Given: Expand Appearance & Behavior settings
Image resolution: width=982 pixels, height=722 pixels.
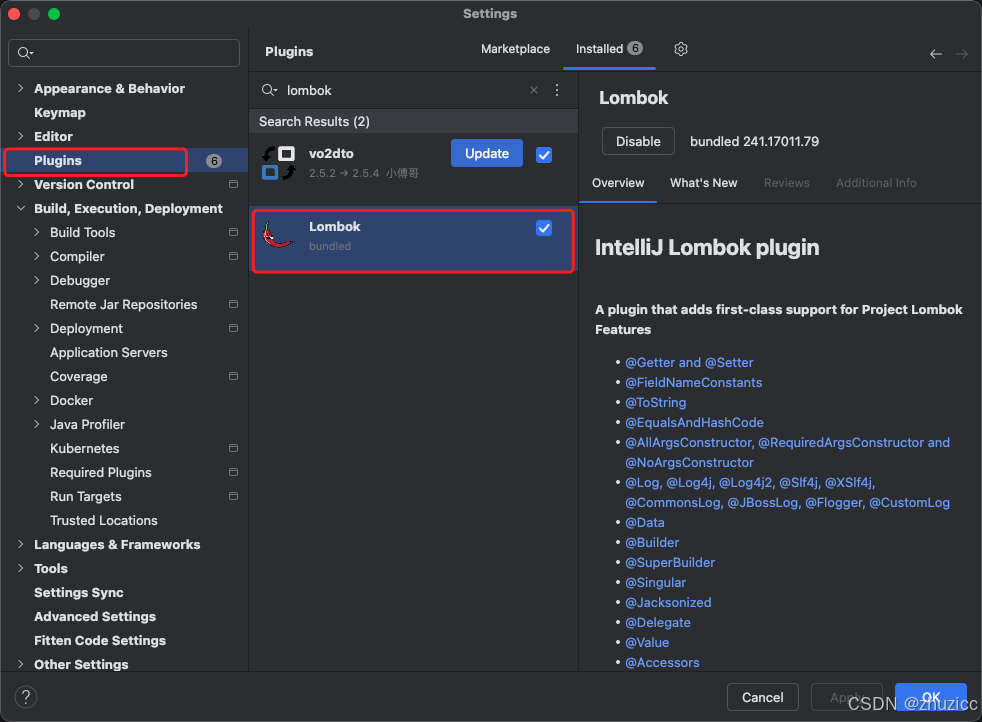Looking at the screenshot, I should [x=21, y=88].
